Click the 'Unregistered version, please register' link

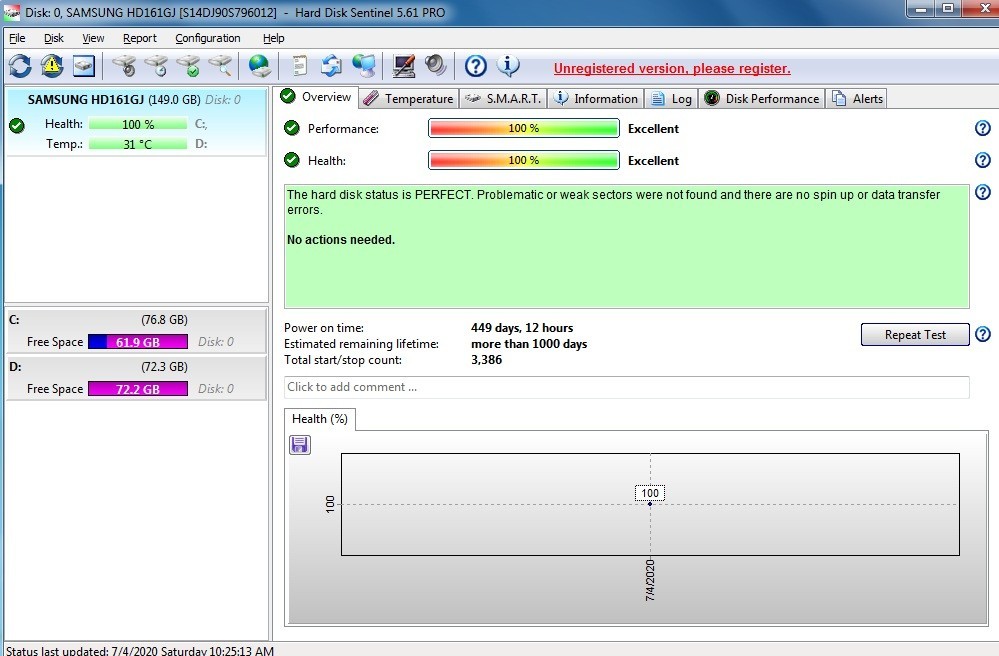[x=672, y=69]
